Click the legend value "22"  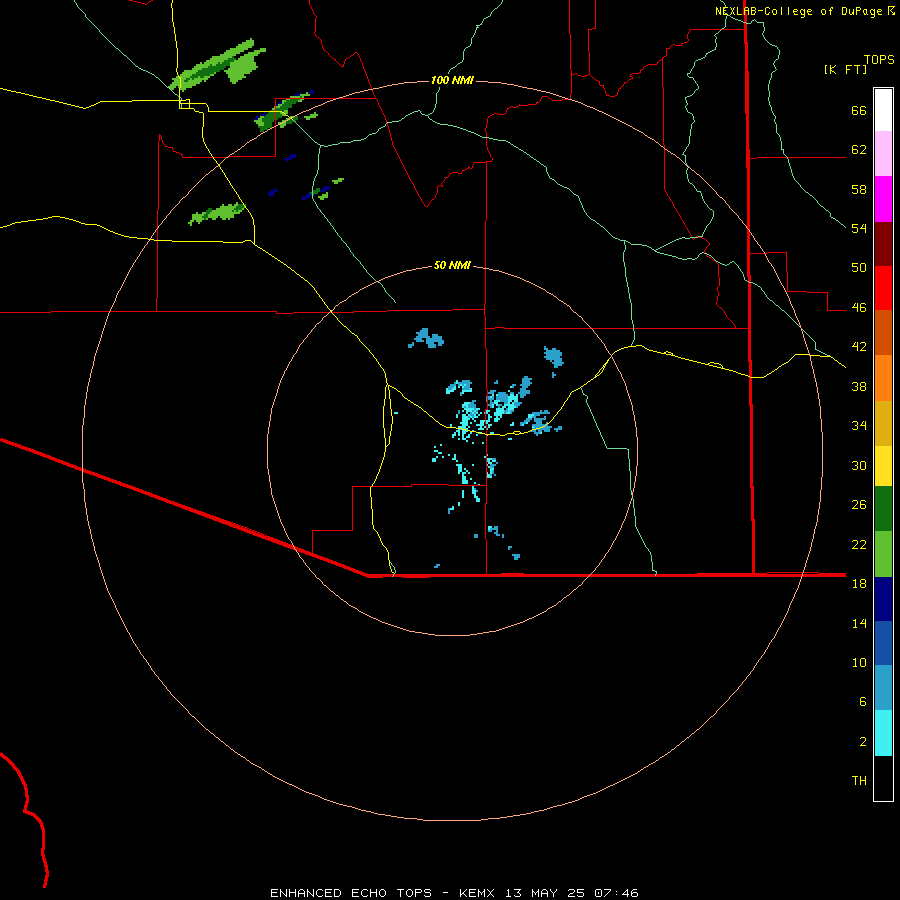click(859, 544)
